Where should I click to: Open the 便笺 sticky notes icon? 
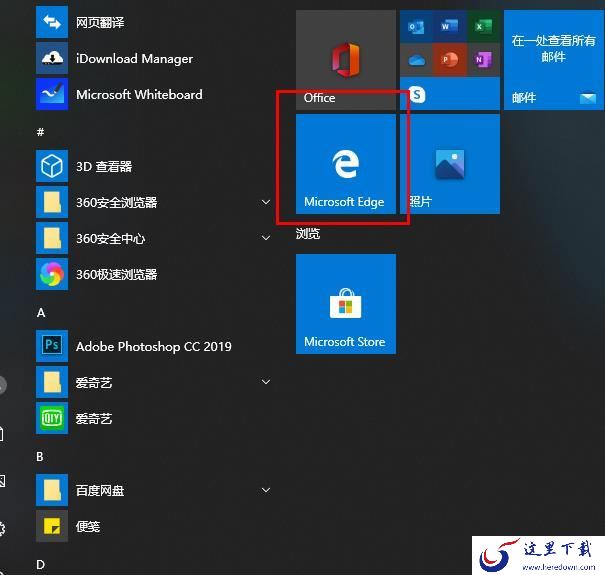coord(52,526)
